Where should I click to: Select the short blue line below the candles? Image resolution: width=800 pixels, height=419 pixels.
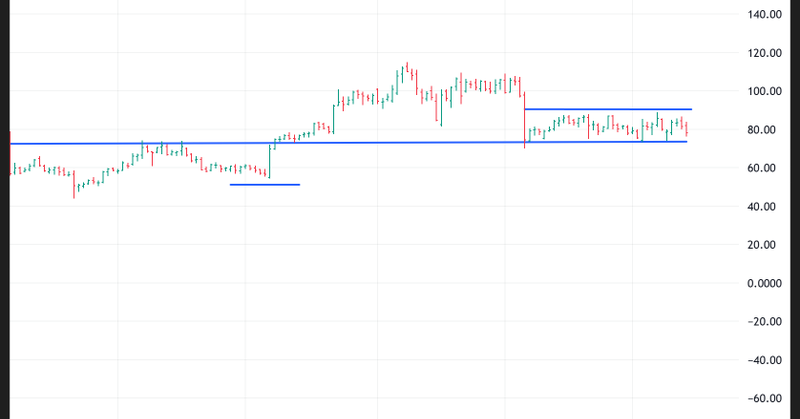pyautogui.click(x=264, y=184)
